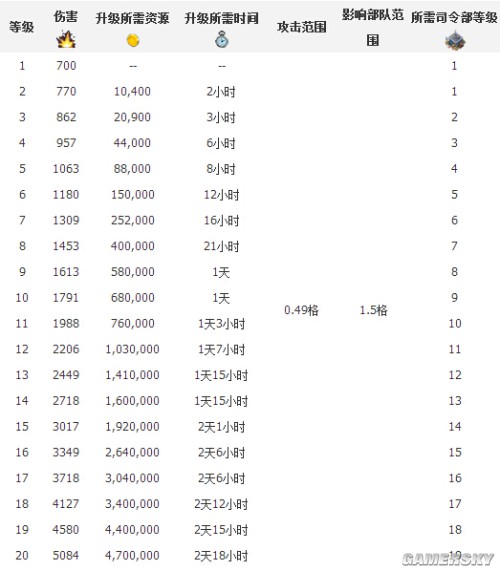The image size is (500, 571).
Task: Click the 10,400 resource cost cell
Action: point(133,91)
